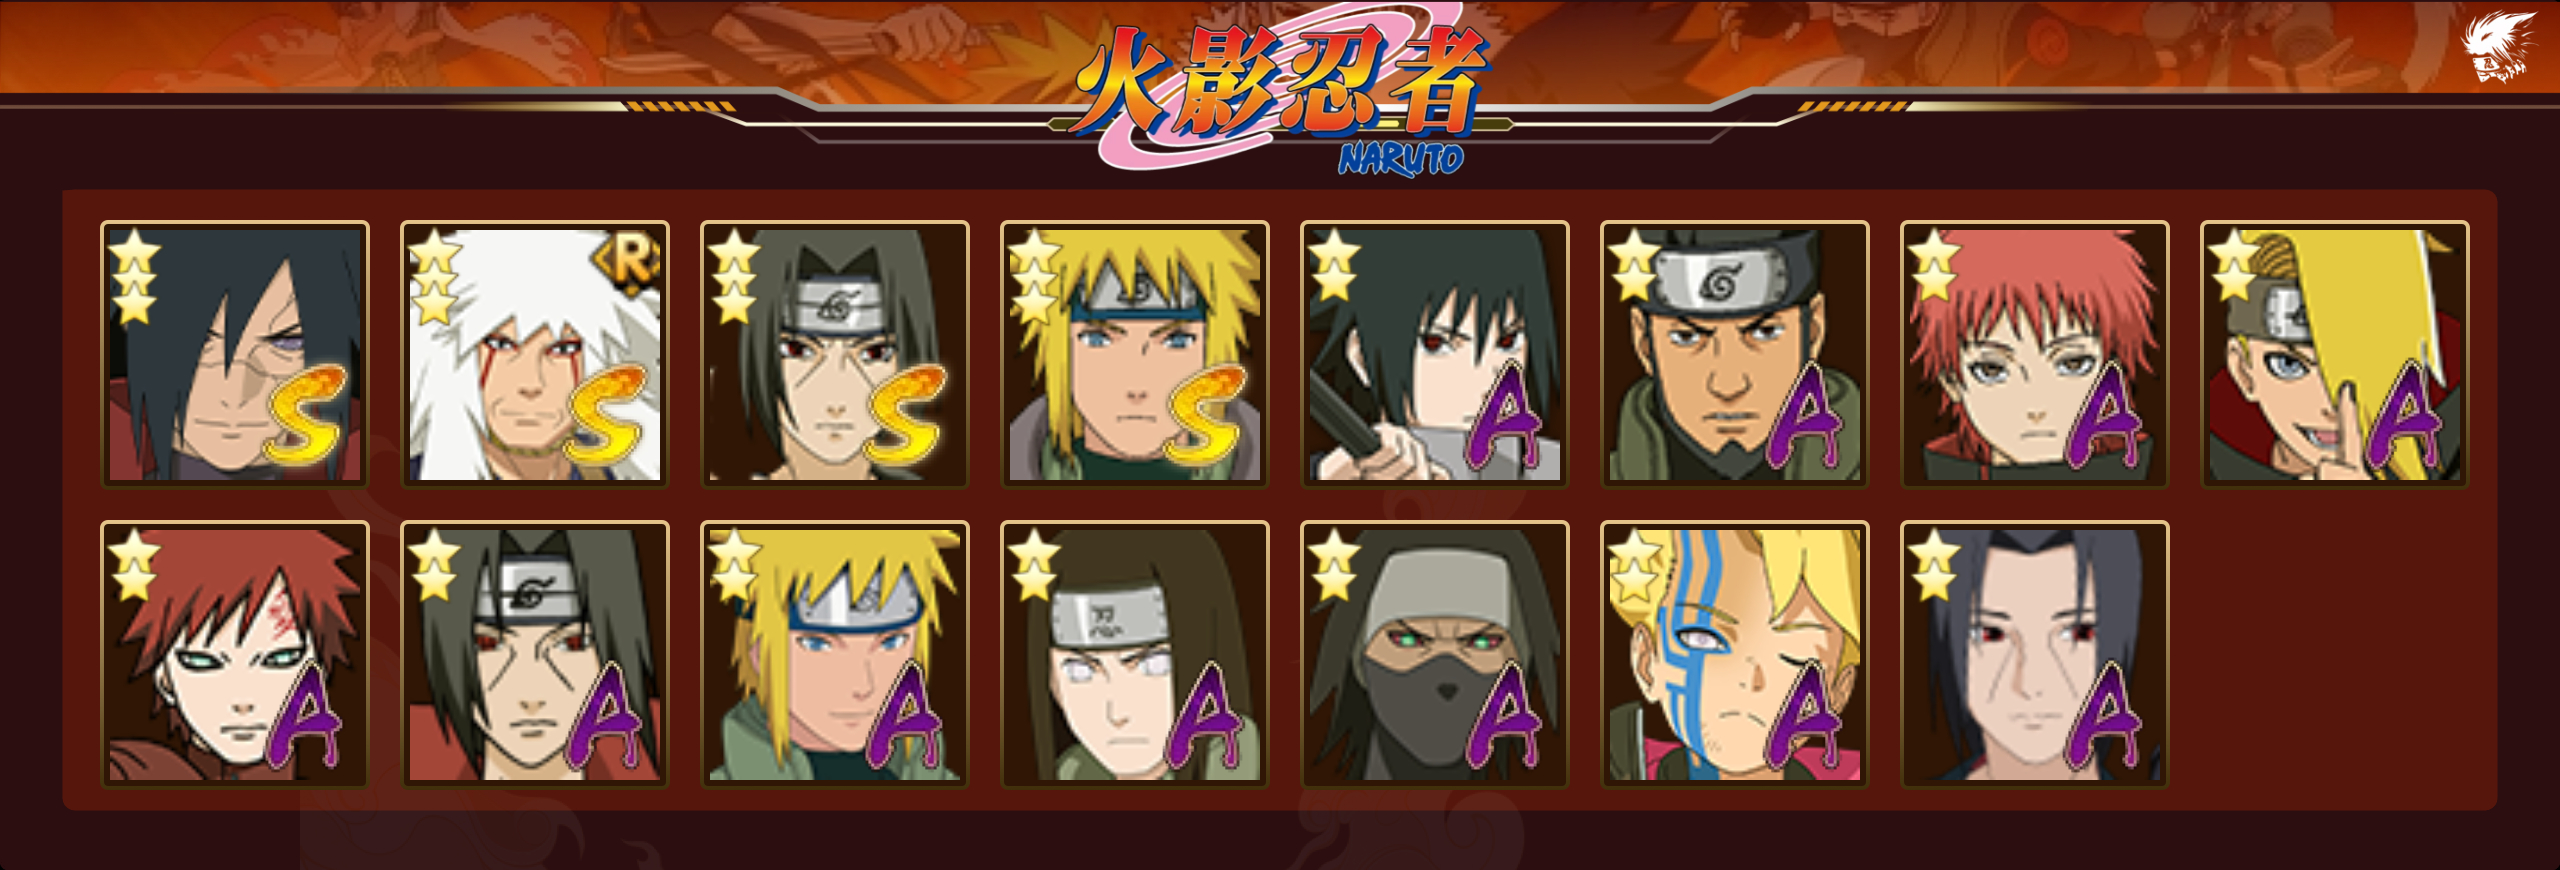Click the purple A badge on Deidara
The image size is (2560, 870).
coord(2407,416)
